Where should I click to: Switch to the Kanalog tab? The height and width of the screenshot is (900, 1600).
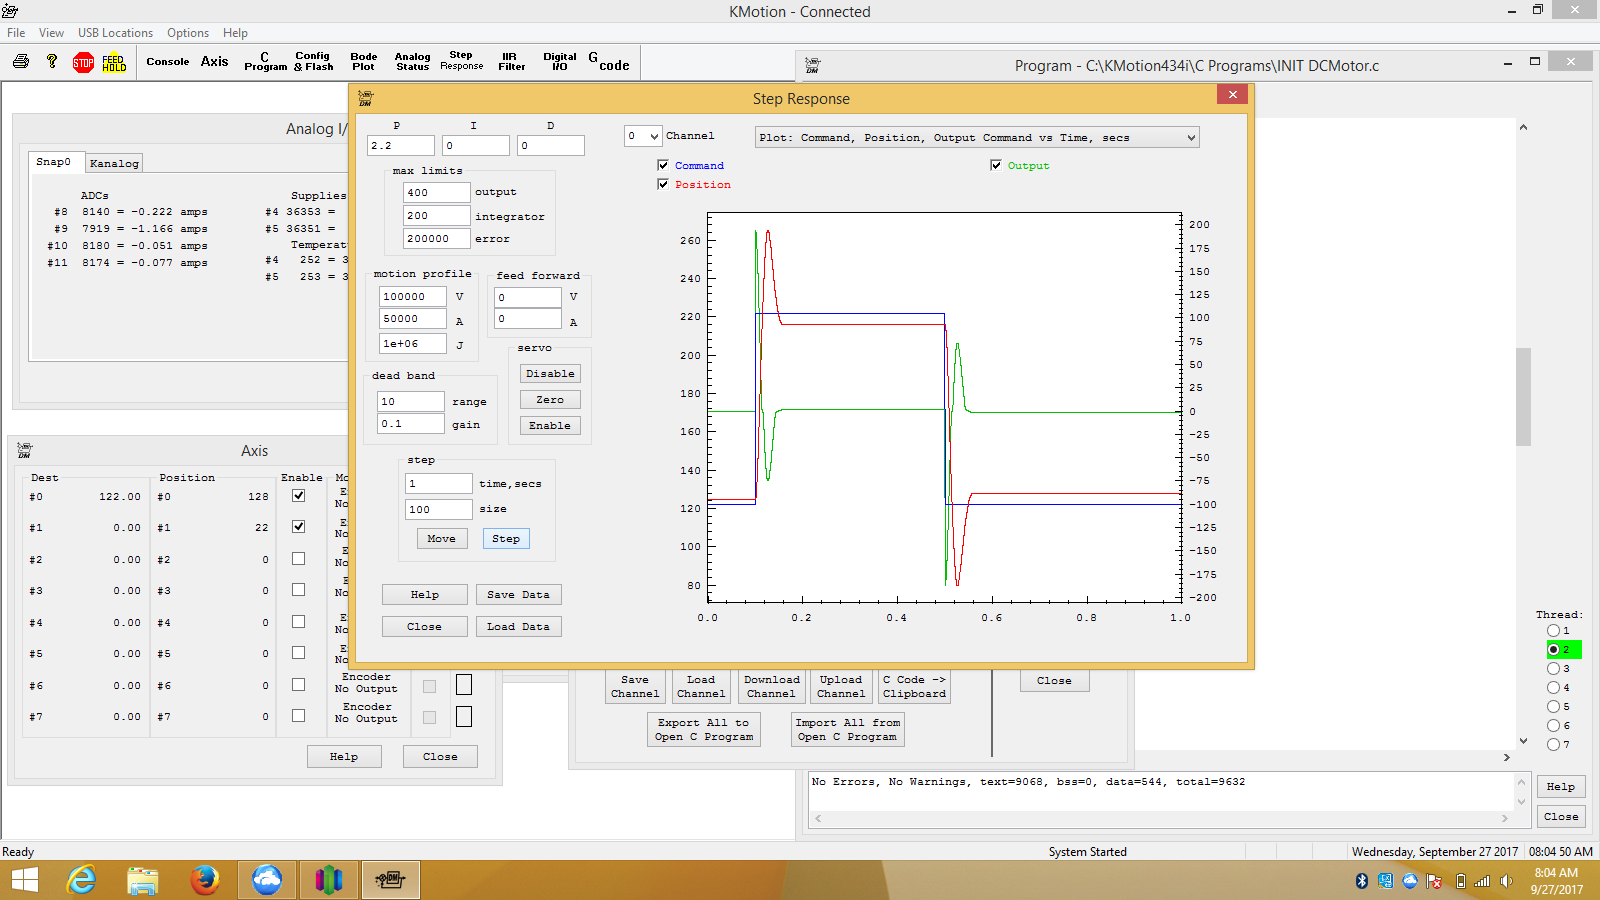click(x=114, y=163)
